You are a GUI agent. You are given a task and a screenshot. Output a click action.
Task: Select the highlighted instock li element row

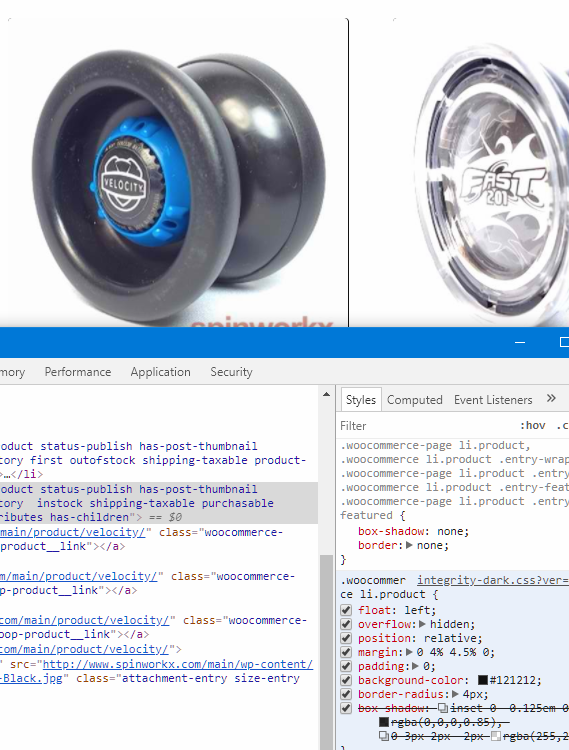point(159,503)
